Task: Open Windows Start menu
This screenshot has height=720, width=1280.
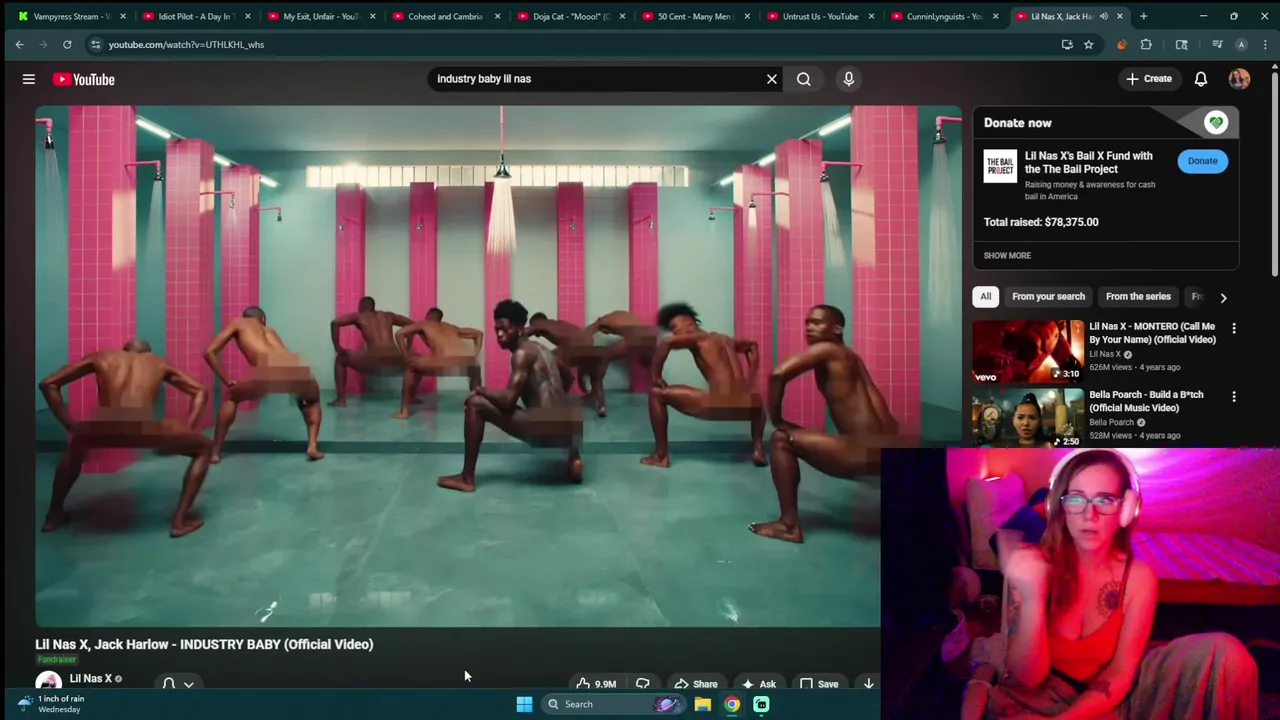Action: click(x=524, y=704)
